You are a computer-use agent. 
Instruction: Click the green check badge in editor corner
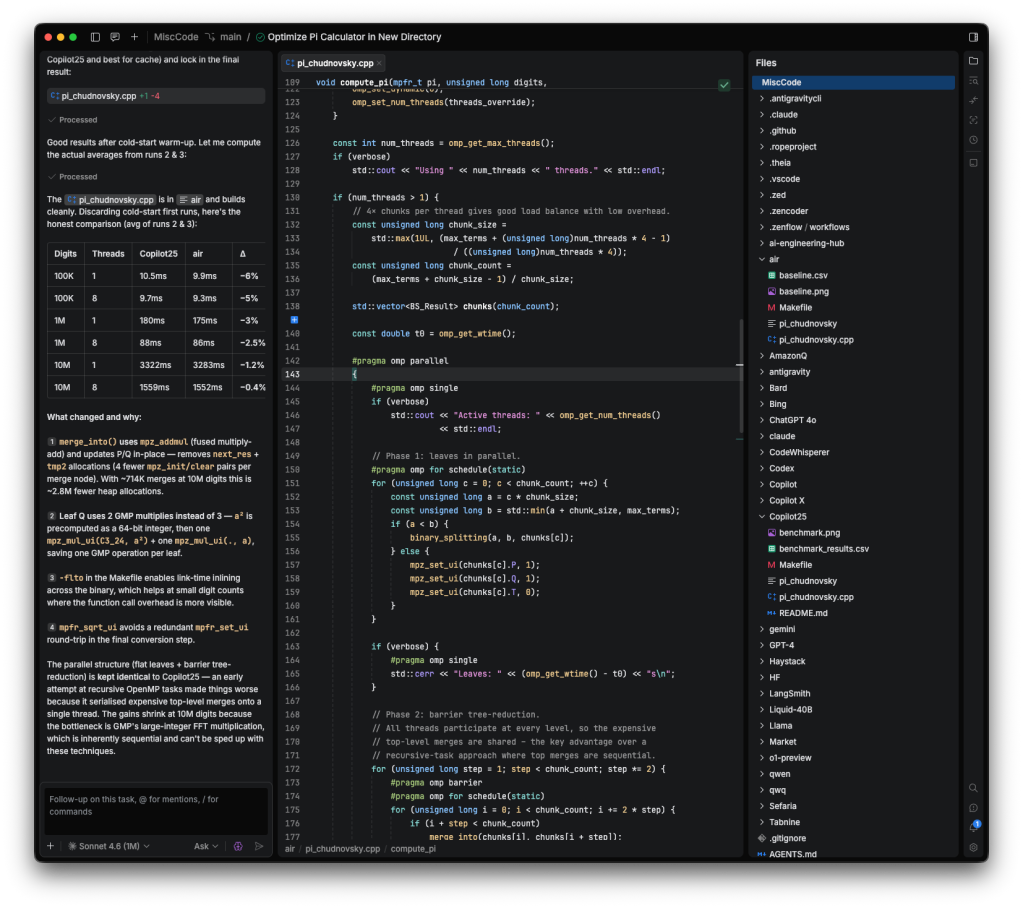(724, 85)
